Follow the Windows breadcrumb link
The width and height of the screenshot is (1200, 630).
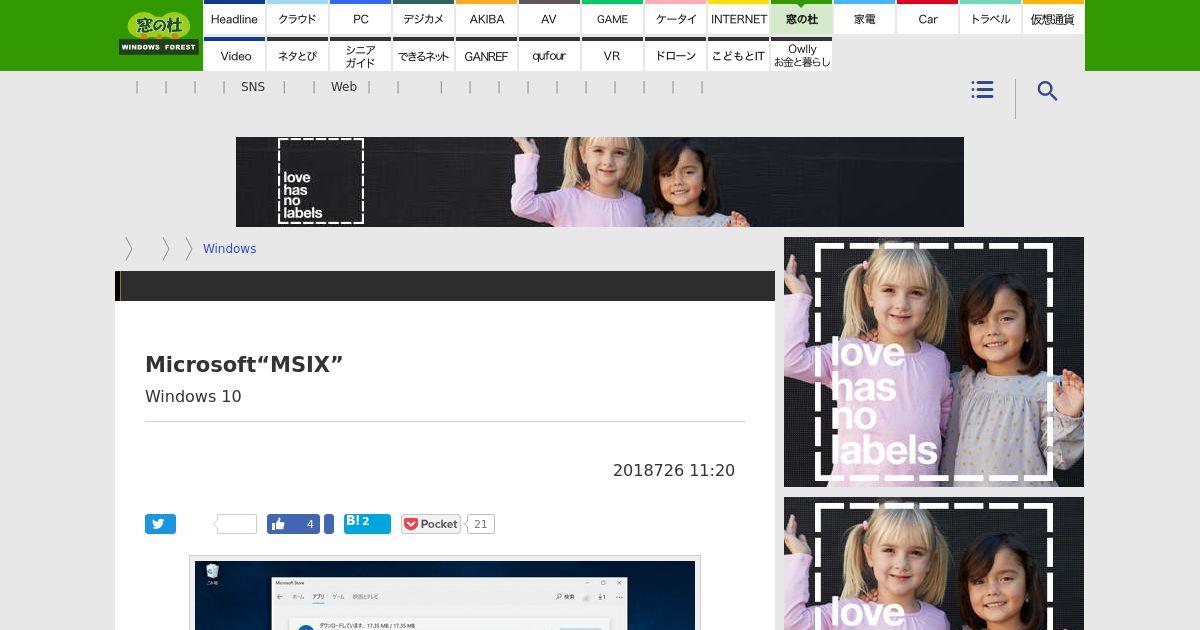coord(229,249)
